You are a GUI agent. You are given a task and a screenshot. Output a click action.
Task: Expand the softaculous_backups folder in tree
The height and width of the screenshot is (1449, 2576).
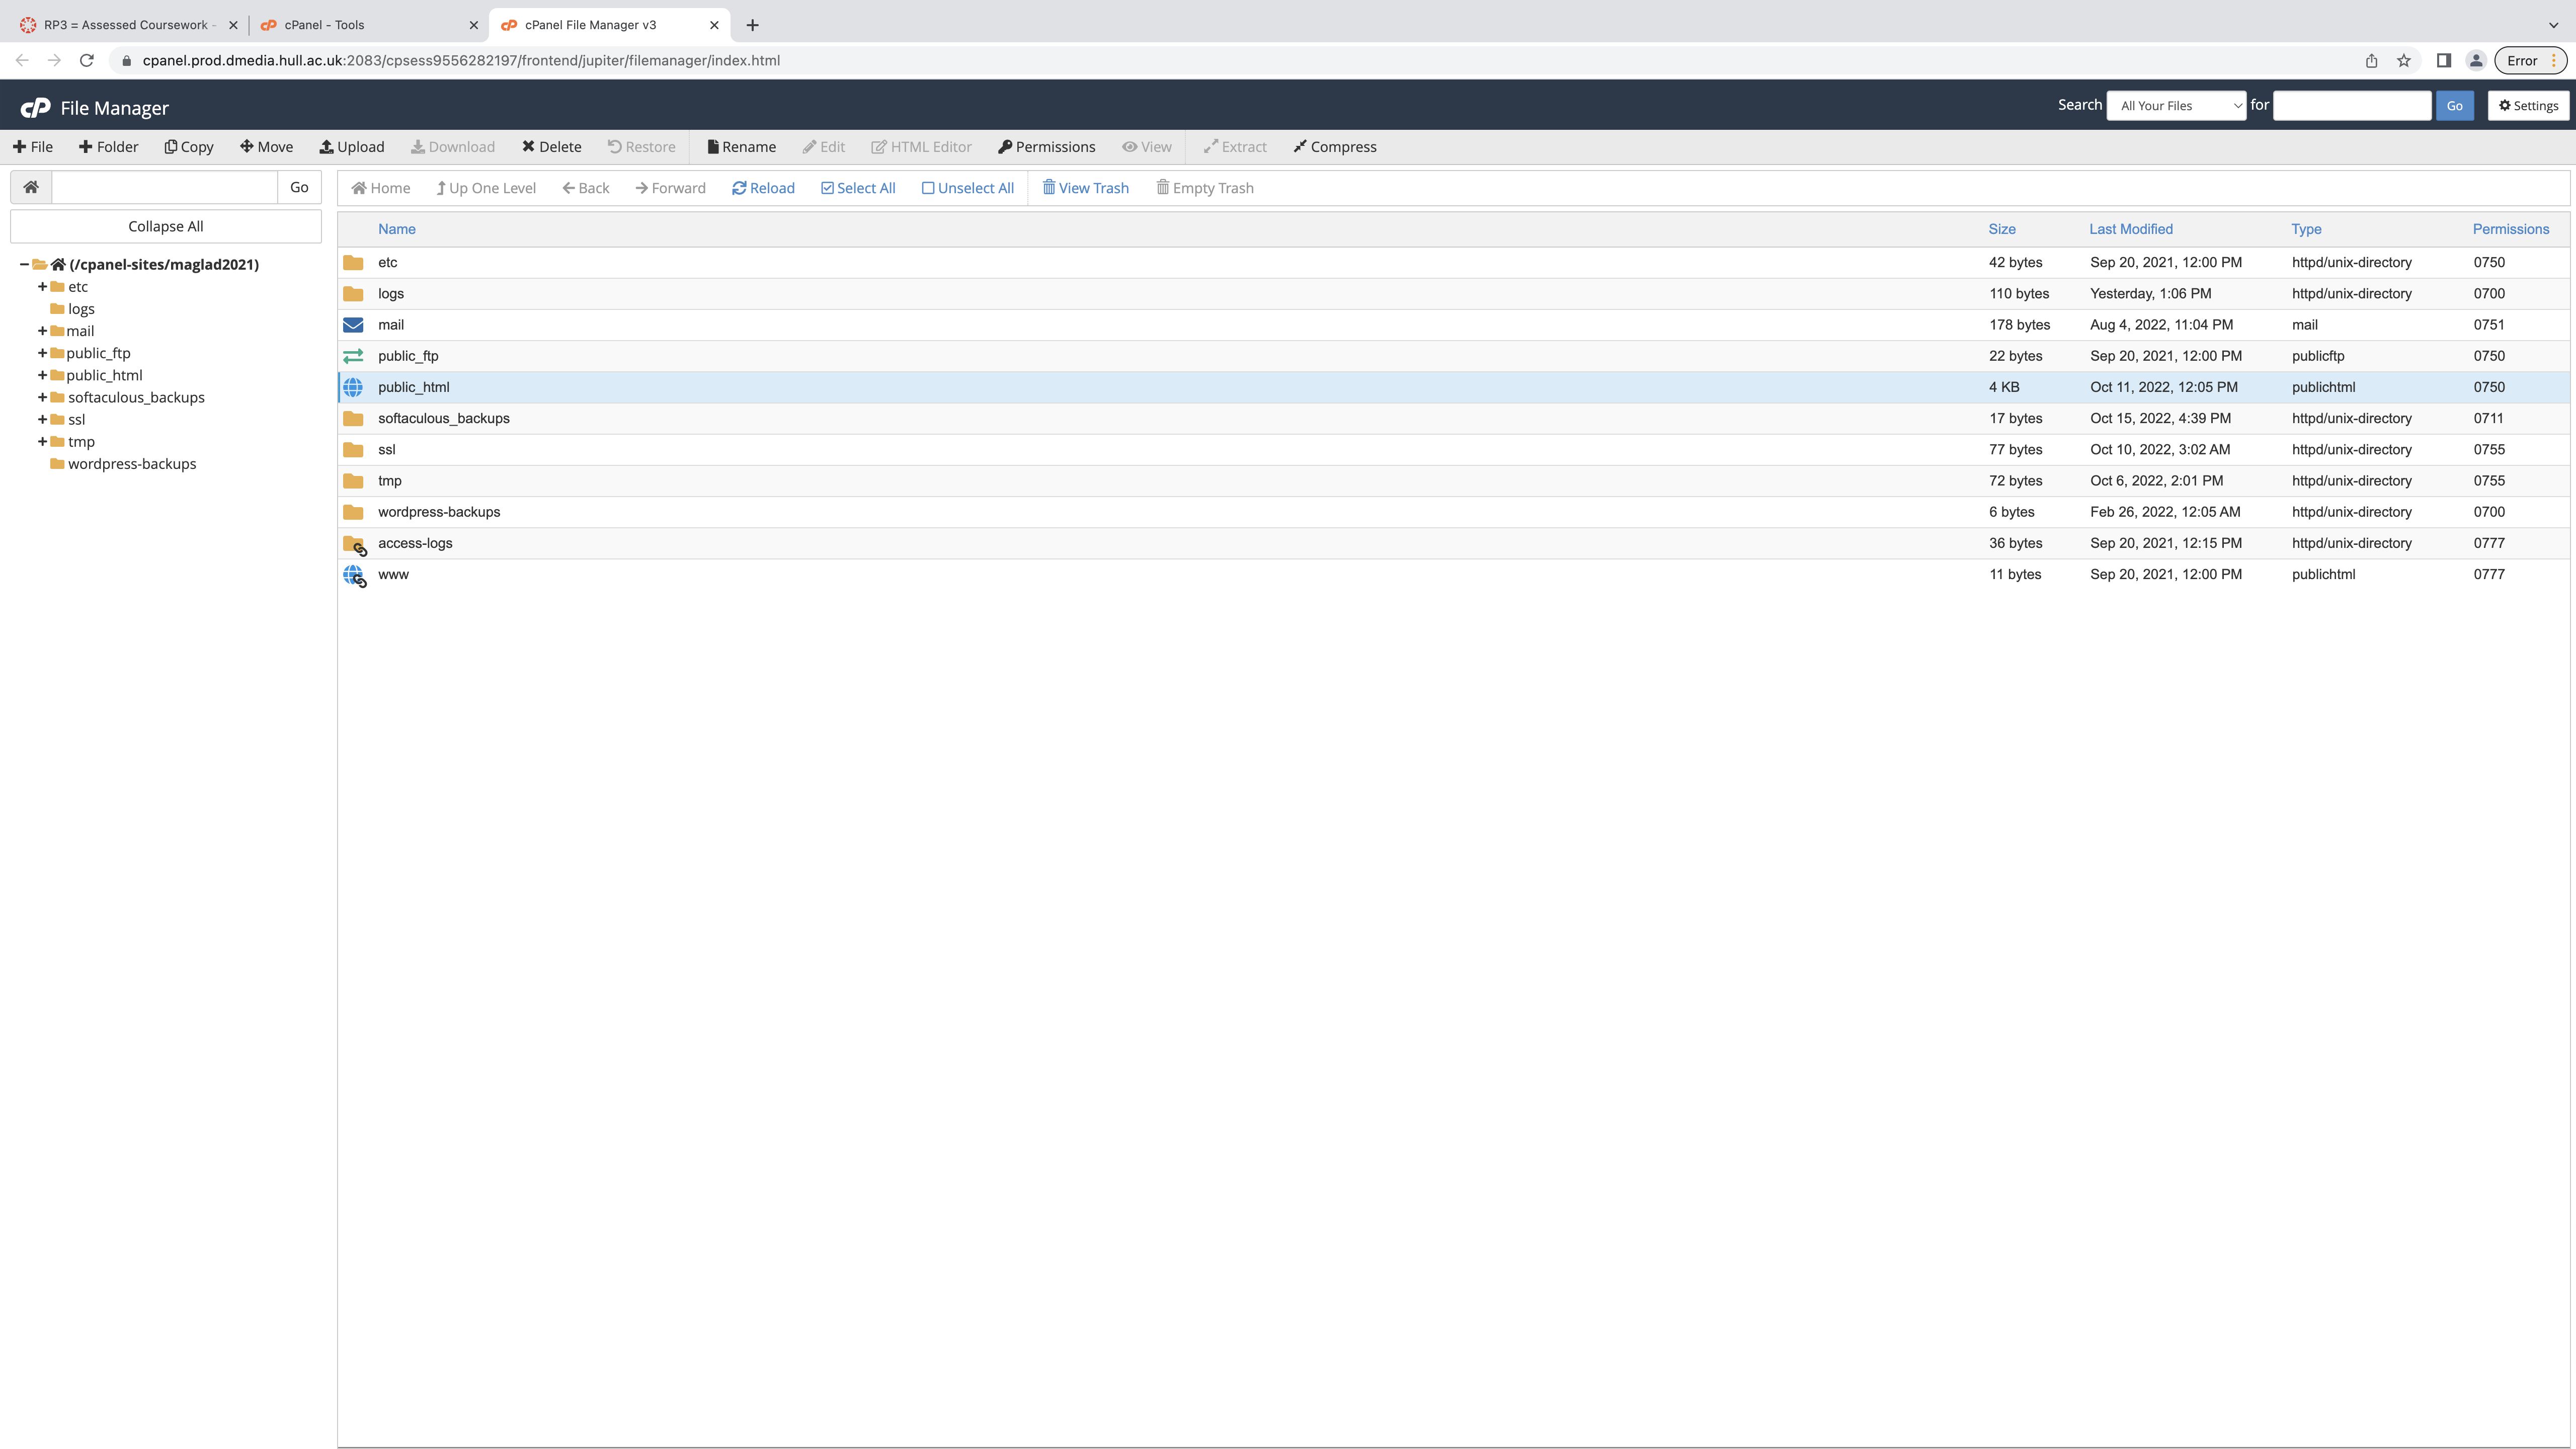pyautogui.click(x=42, y=397)
